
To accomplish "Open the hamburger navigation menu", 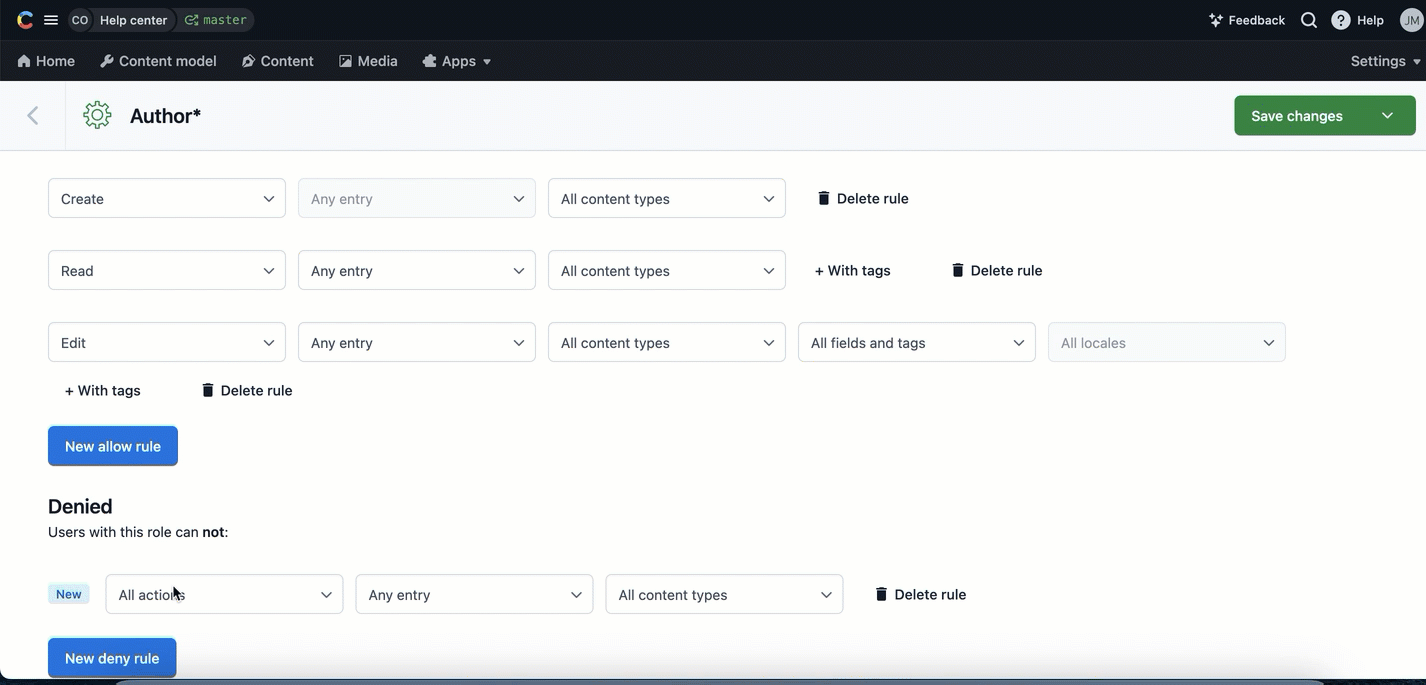I will click(x=51, y=20).
